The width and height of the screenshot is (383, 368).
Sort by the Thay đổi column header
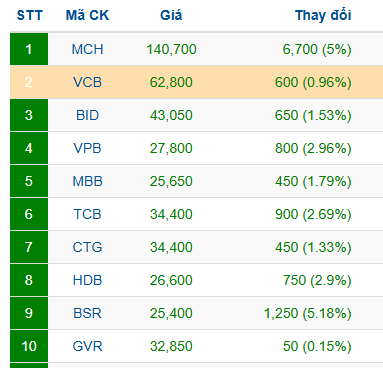(x=323, y=15)
